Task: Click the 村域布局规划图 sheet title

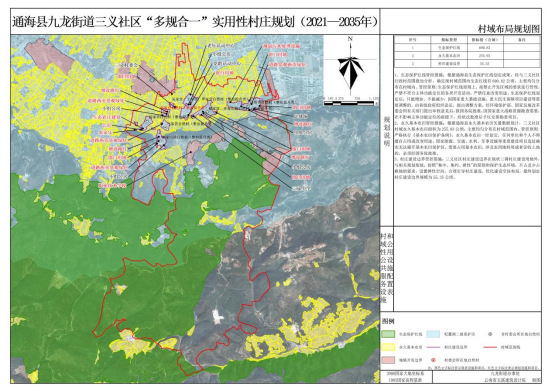Action: click(509, 28)
